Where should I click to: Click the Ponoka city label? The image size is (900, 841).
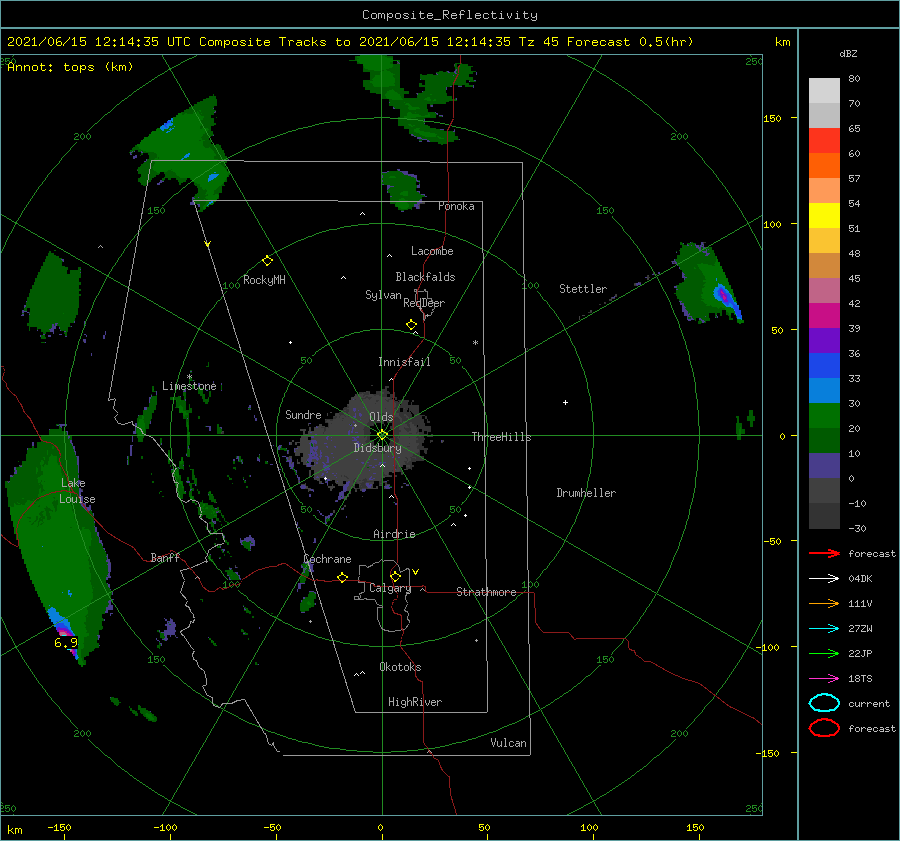click(x=456, y=206)
